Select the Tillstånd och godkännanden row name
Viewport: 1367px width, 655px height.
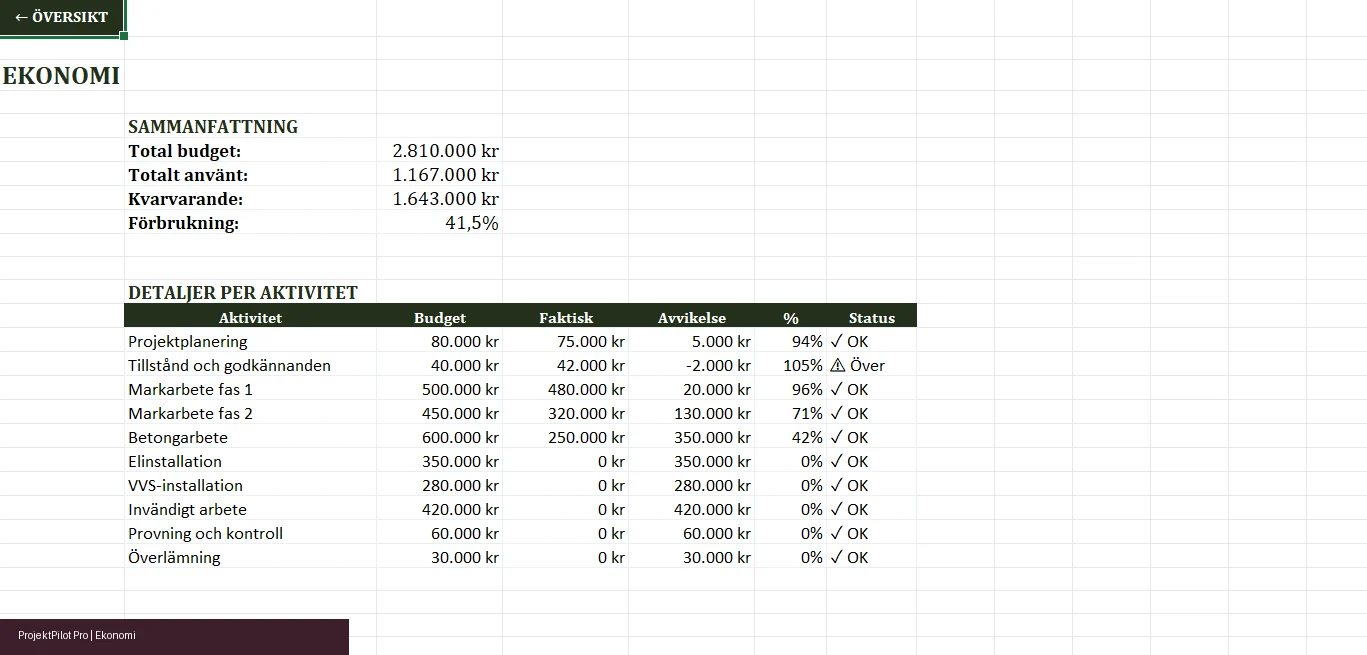coord(229,365)
